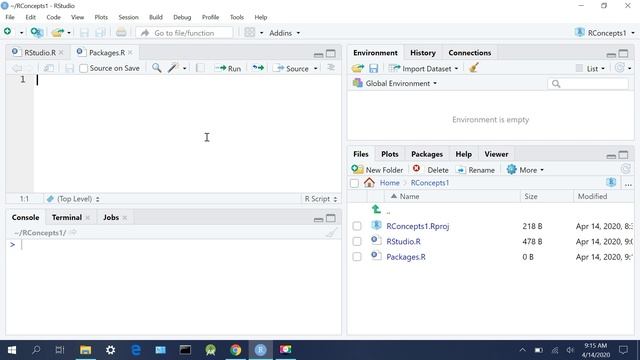The image size is (640, 360).
Task: Open the Import Dataset dropdown
Action: pos(423,68)
